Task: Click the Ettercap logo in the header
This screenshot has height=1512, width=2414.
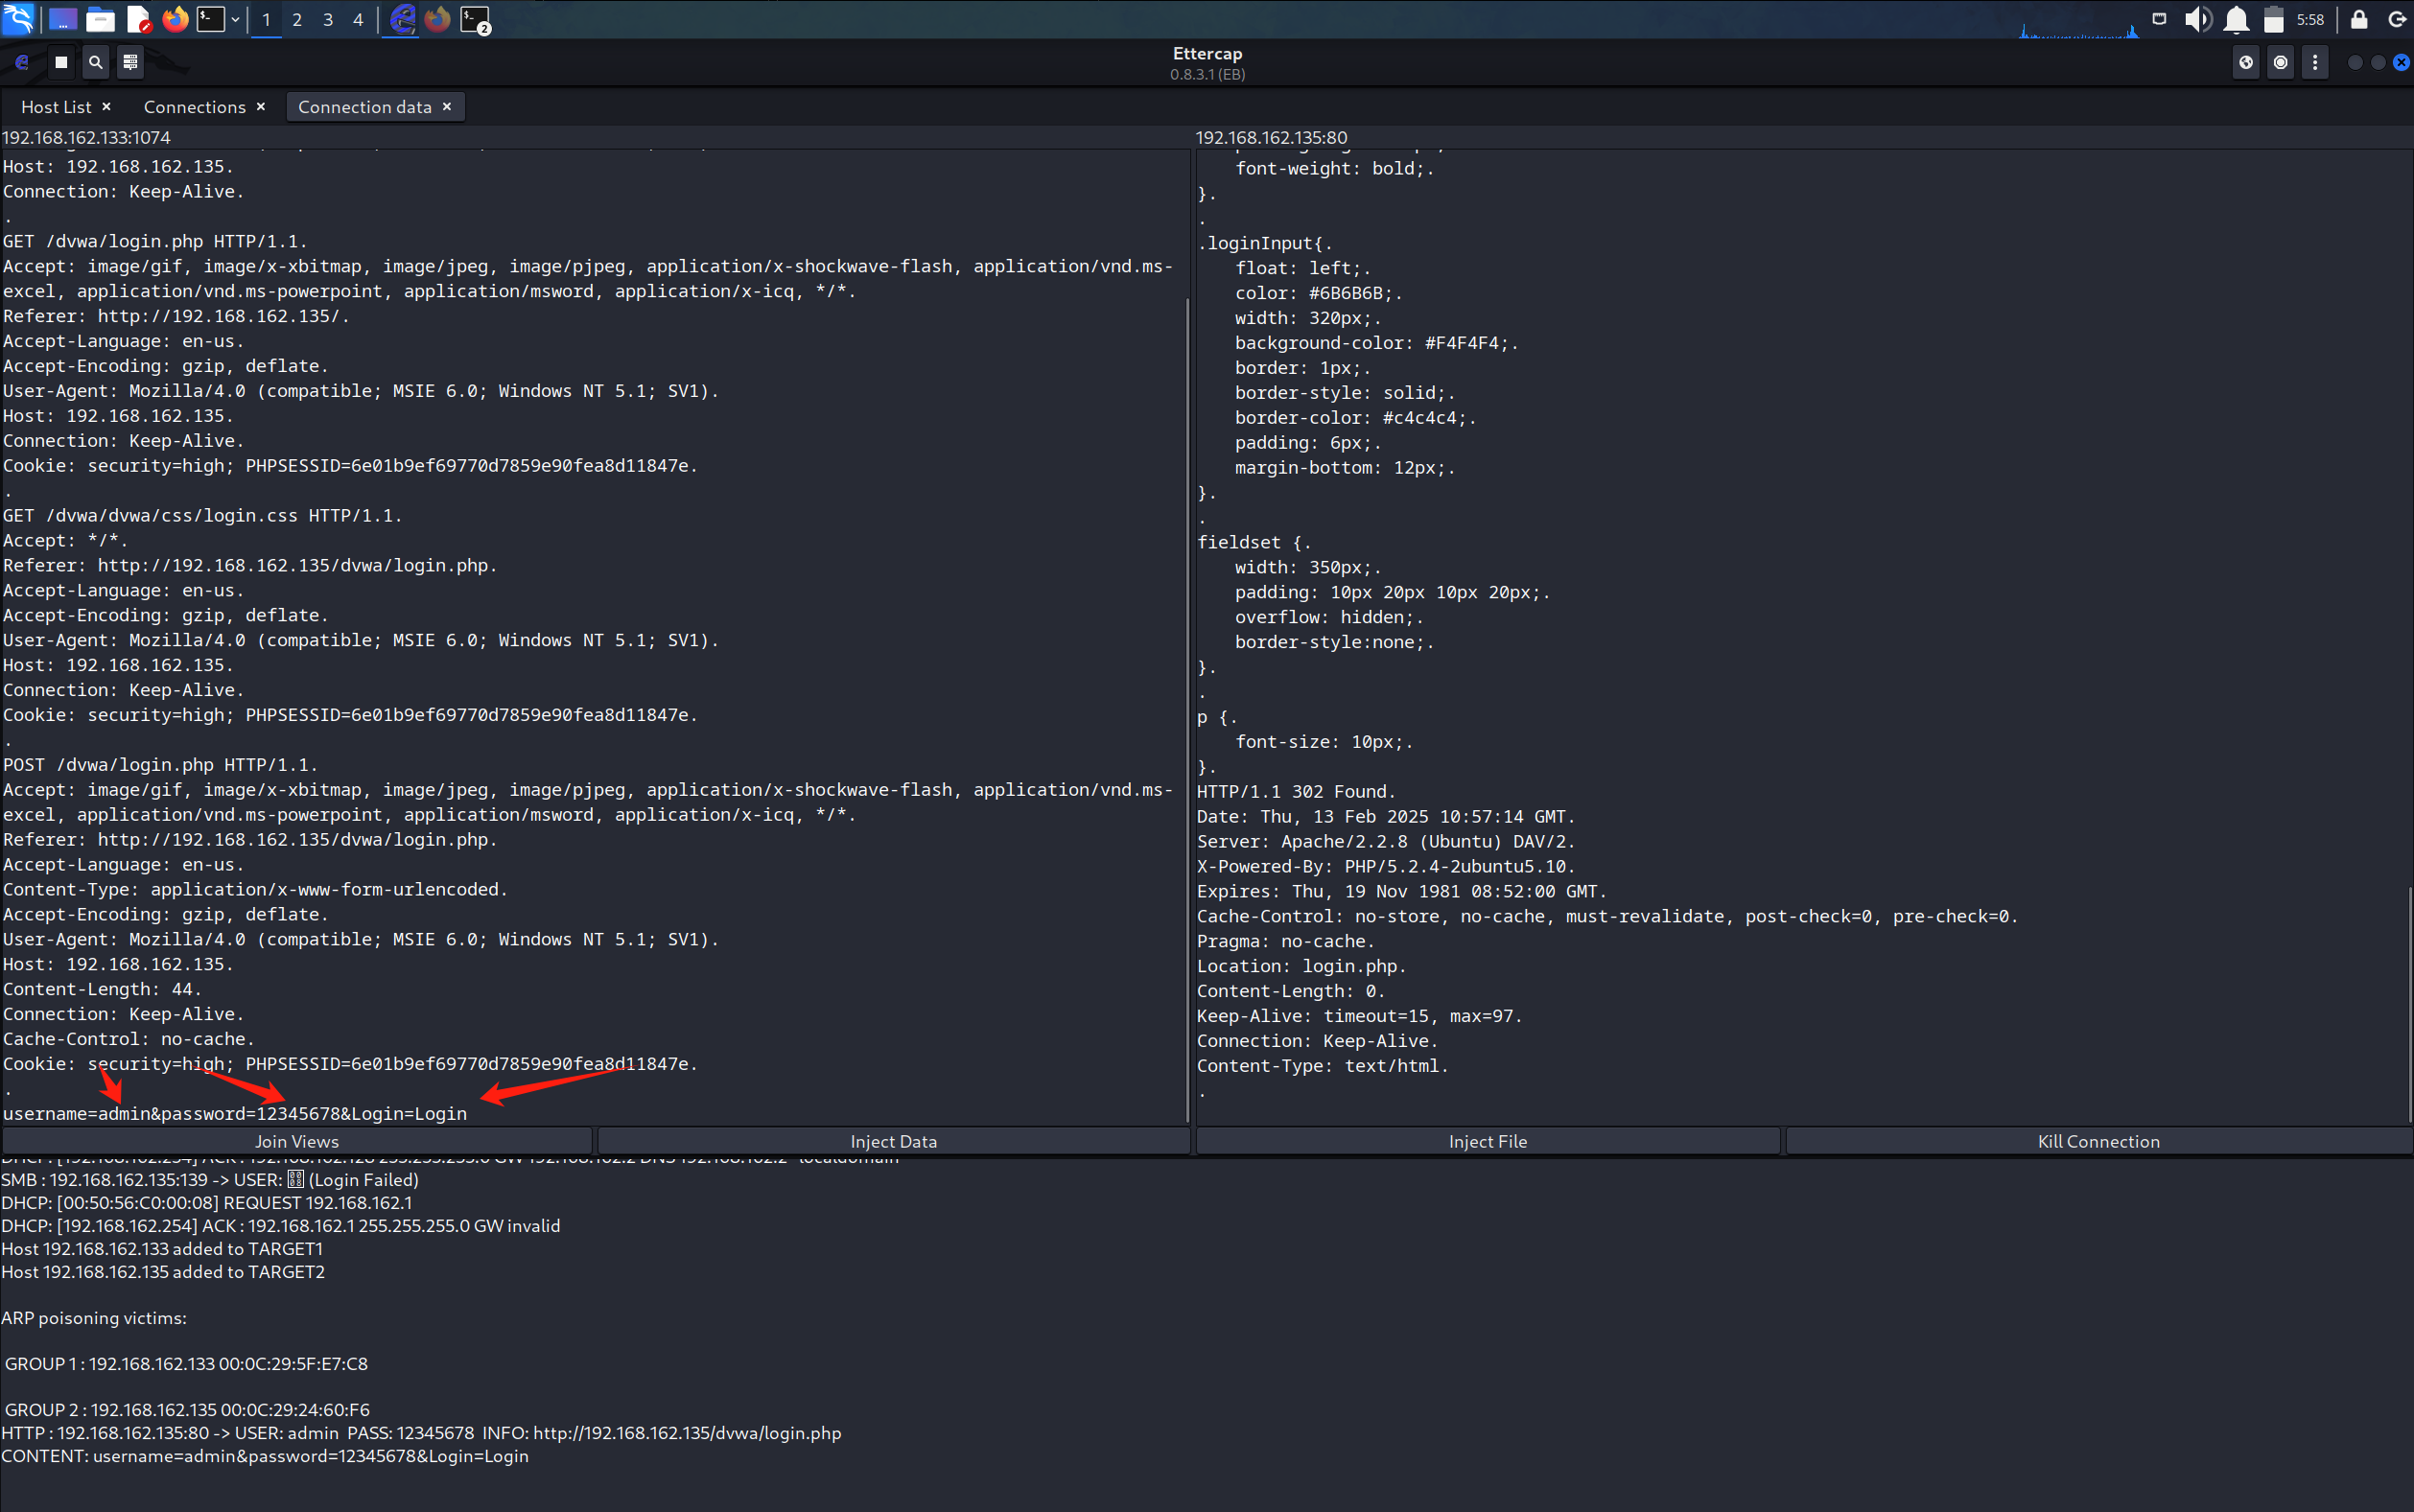Action: click(x=22, y=62)
